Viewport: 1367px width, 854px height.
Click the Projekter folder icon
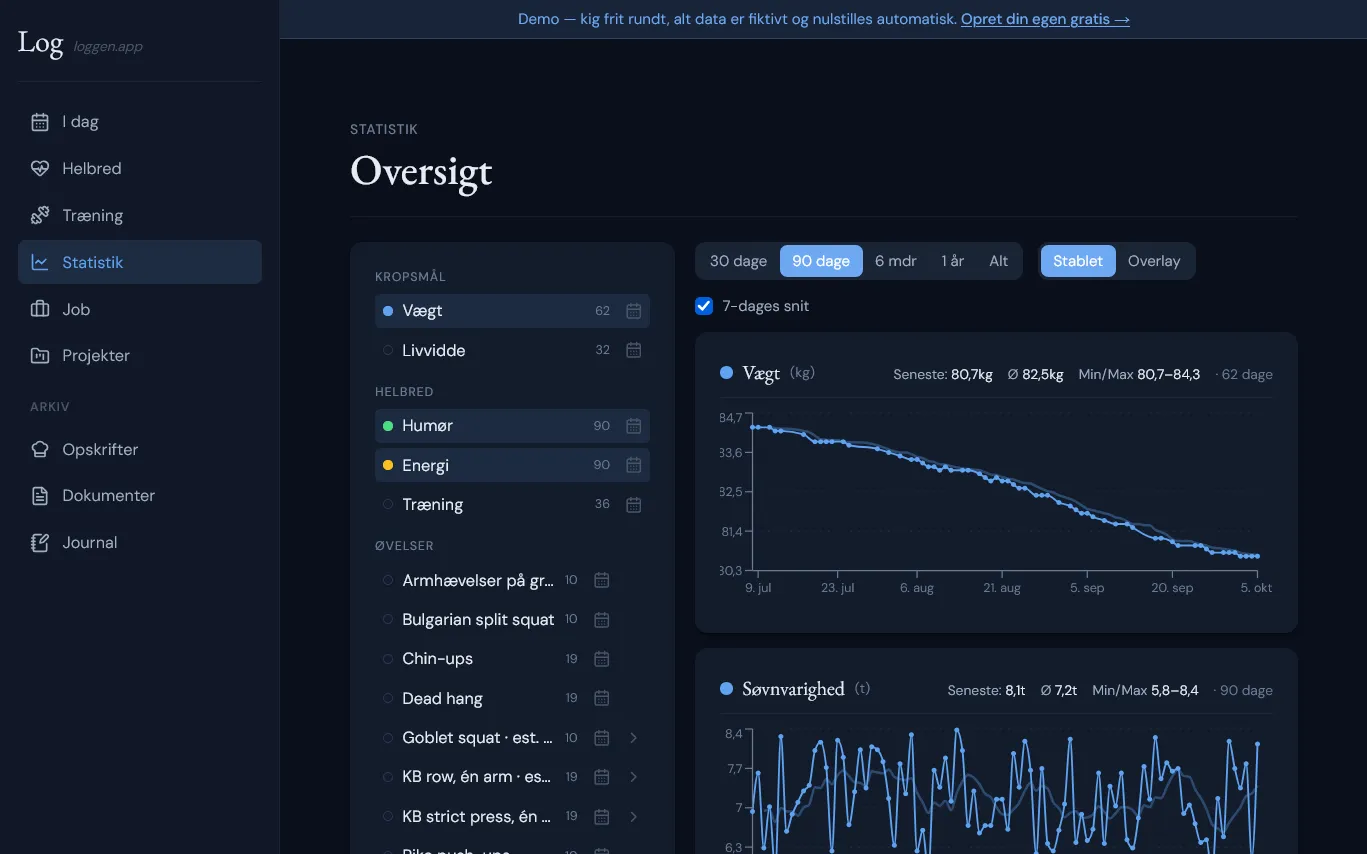point(40,355)
